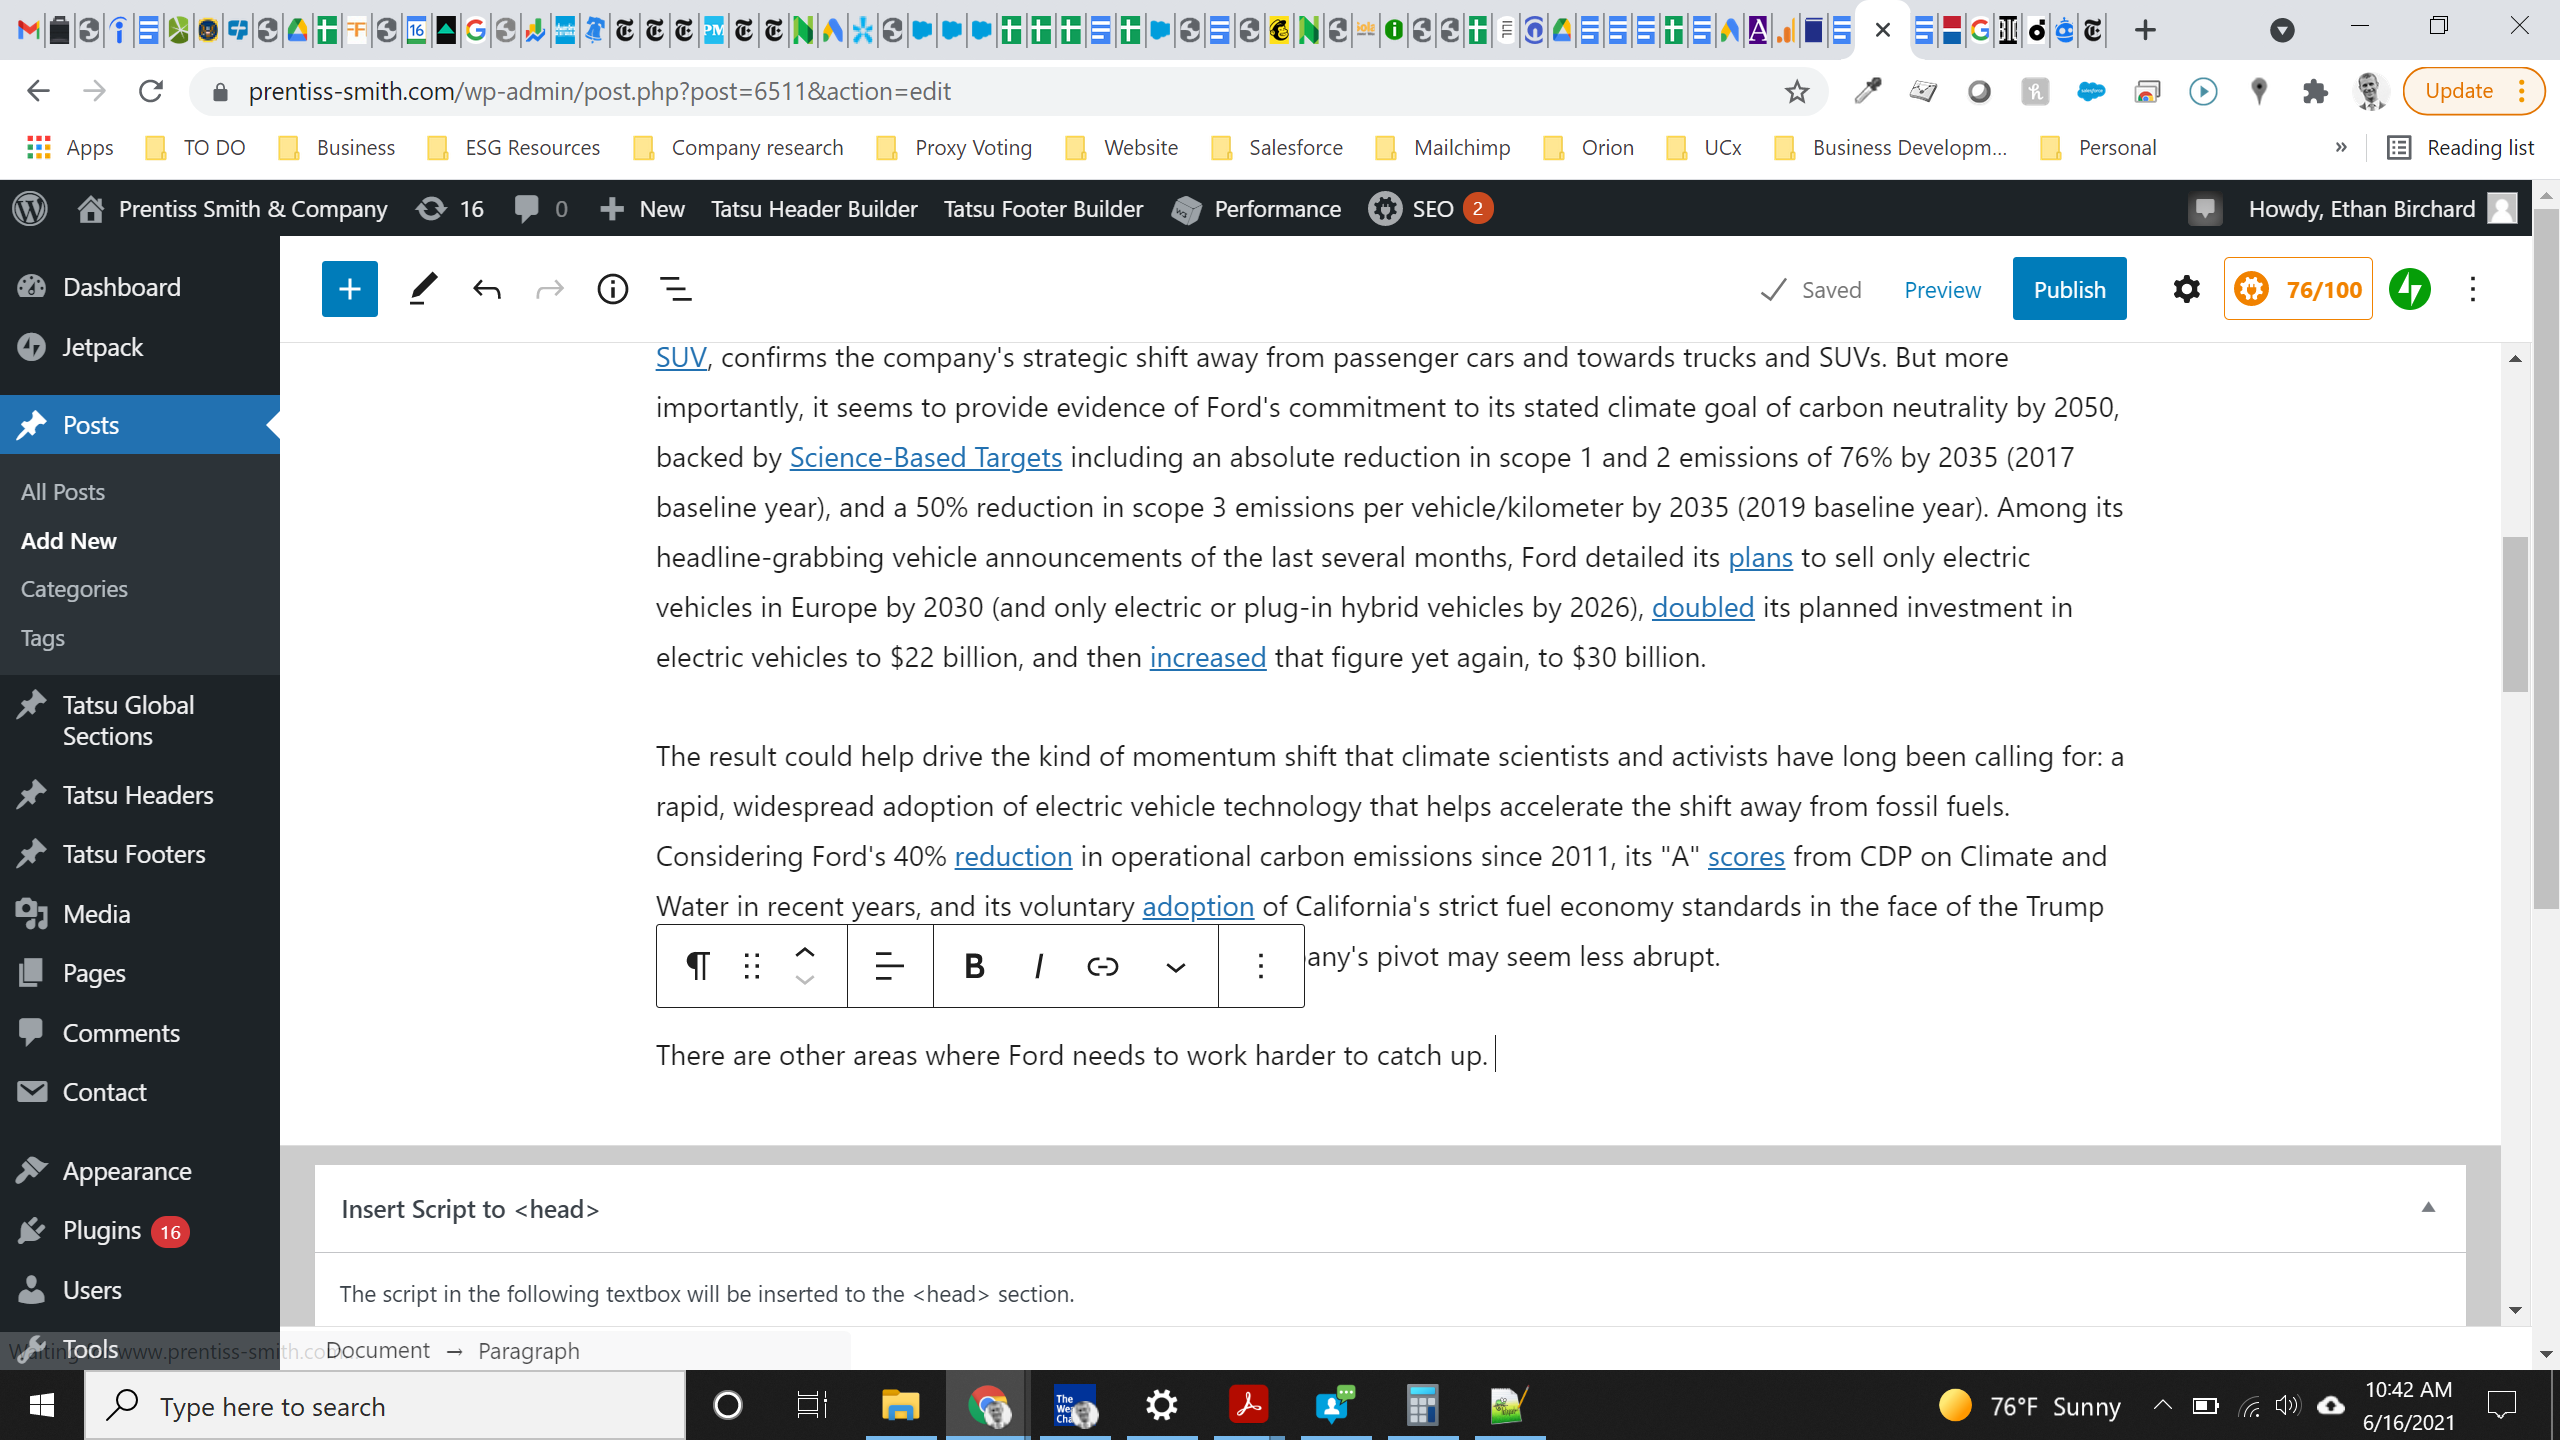
Task: Open Adobe Acrobat from the taskbar
Action: [x=1248, y=1406]
